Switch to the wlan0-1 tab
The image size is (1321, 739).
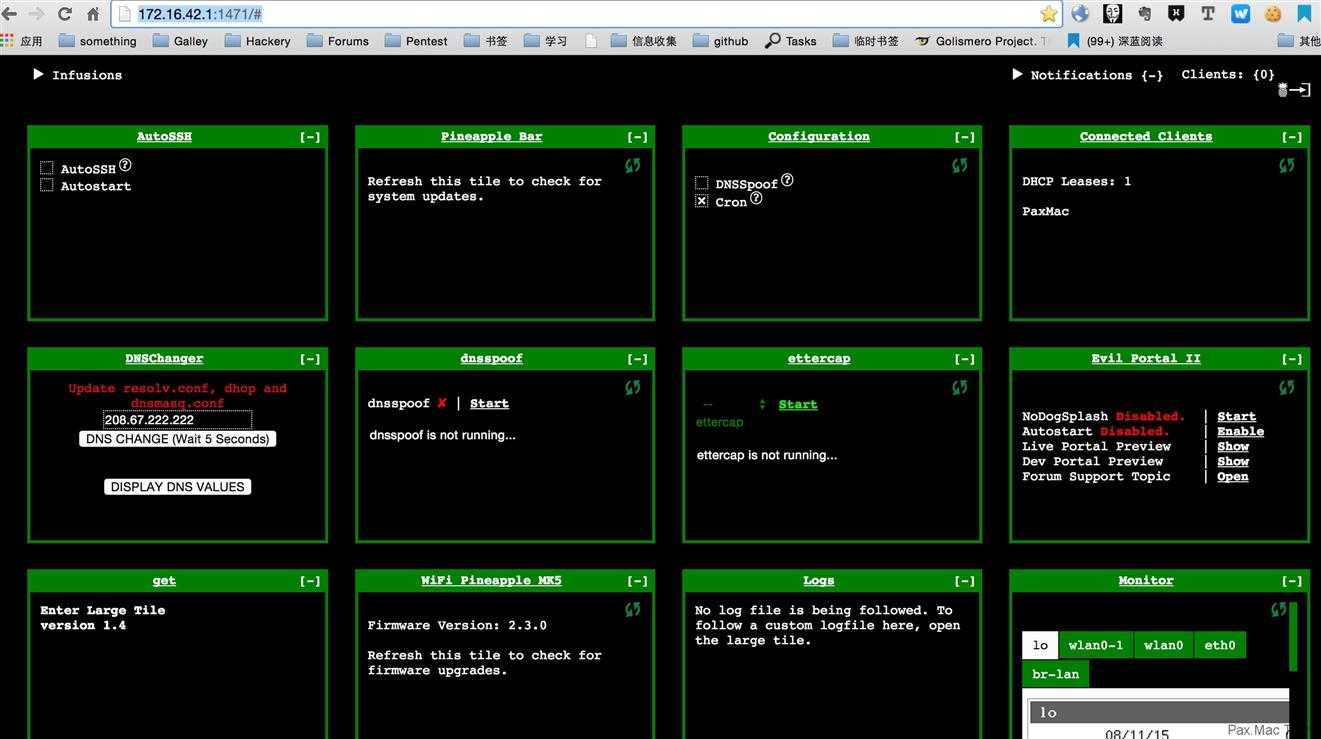(x=1095, y=645)
